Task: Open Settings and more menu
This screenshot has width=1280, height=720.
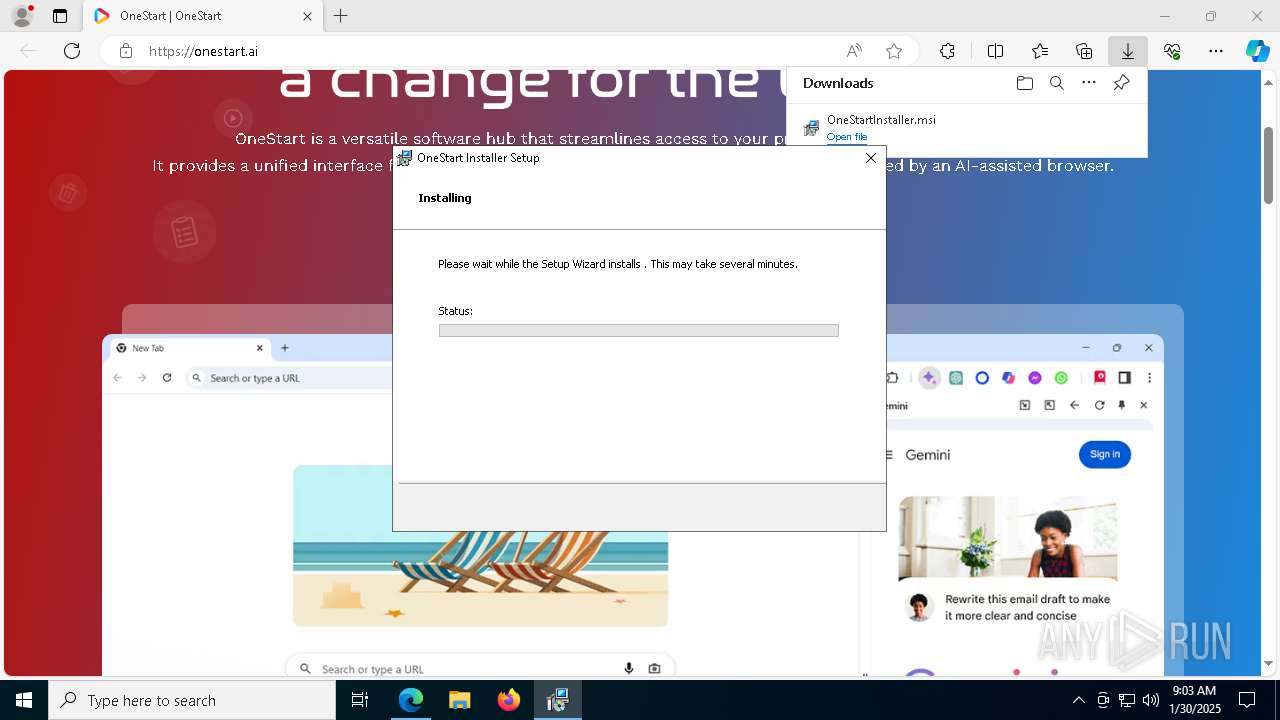Action: (1216, 51)
